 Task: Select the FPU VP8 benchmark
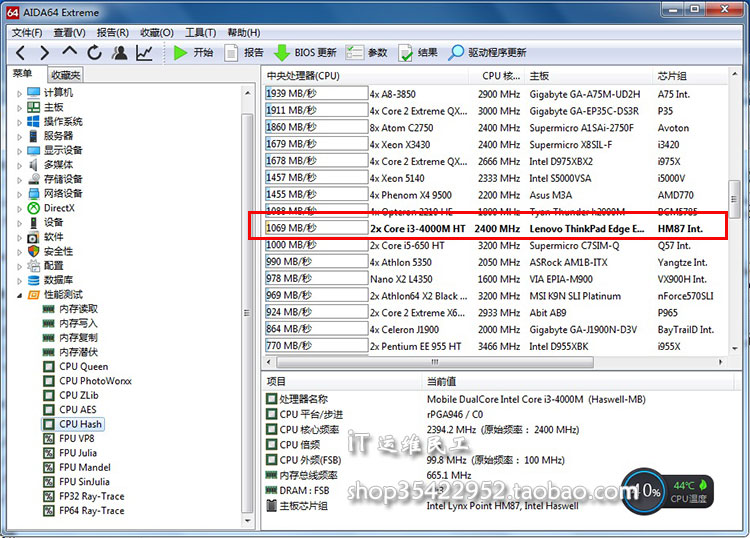click(77, 438)
